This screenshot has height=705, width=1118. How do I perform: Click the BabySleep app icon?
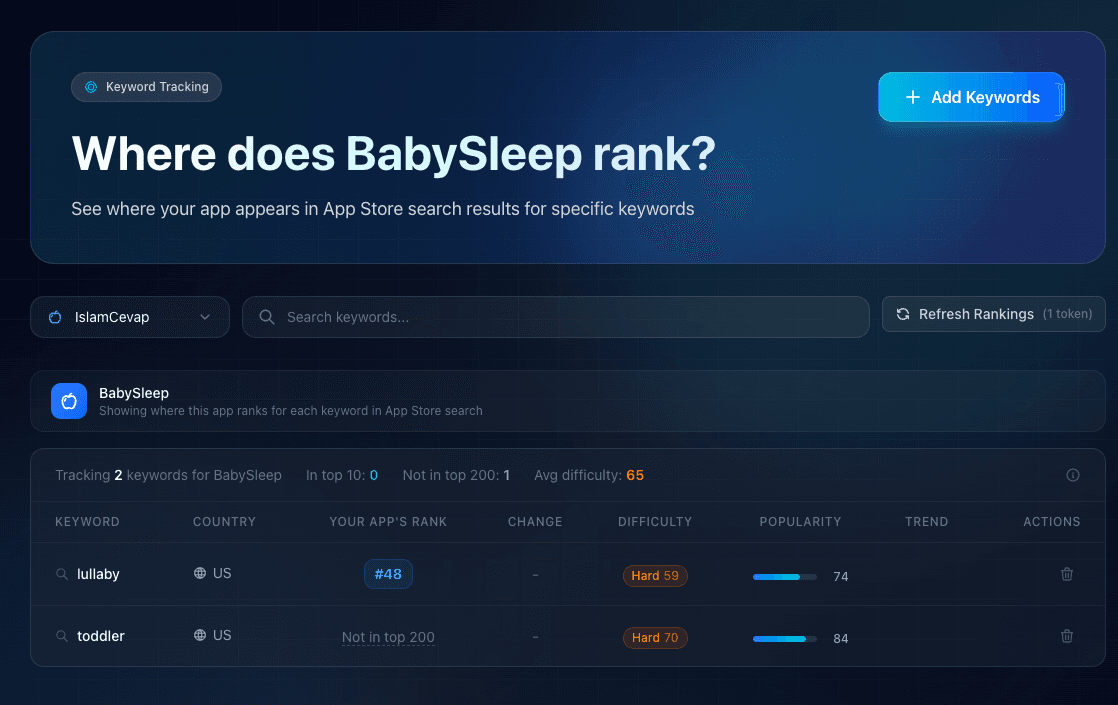click(68, 400)
